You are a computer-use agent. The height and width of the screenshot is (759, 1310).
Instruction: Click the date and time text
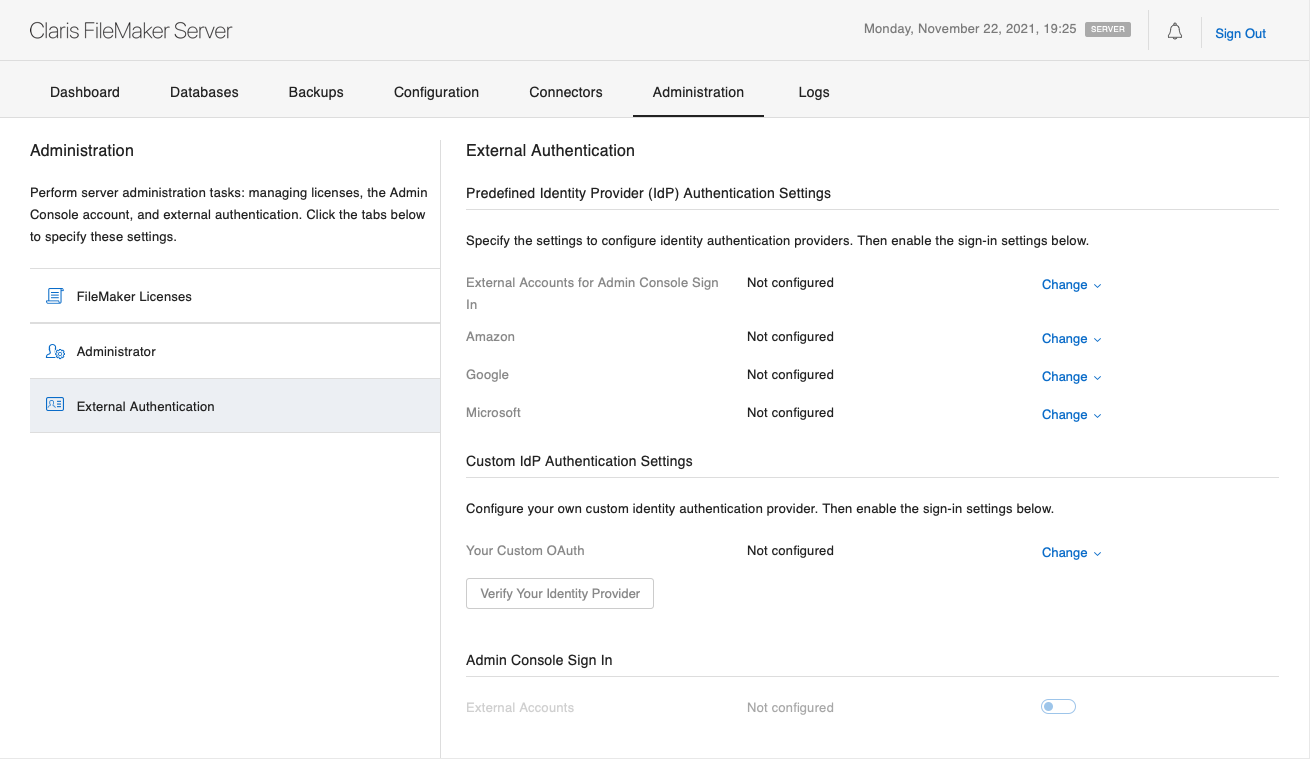coord(970,29)
